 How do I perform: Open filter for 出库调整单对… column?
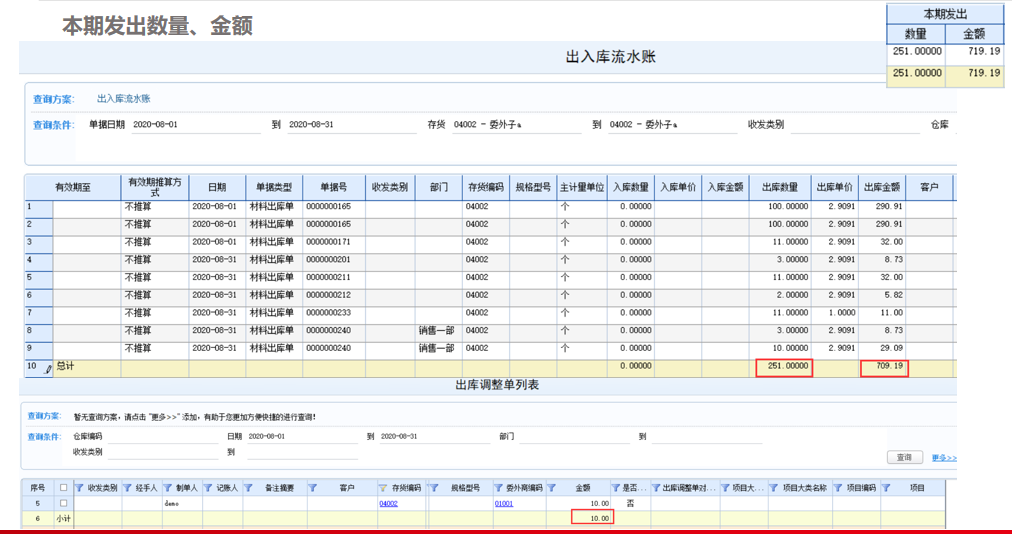click(x=656, y=488)
